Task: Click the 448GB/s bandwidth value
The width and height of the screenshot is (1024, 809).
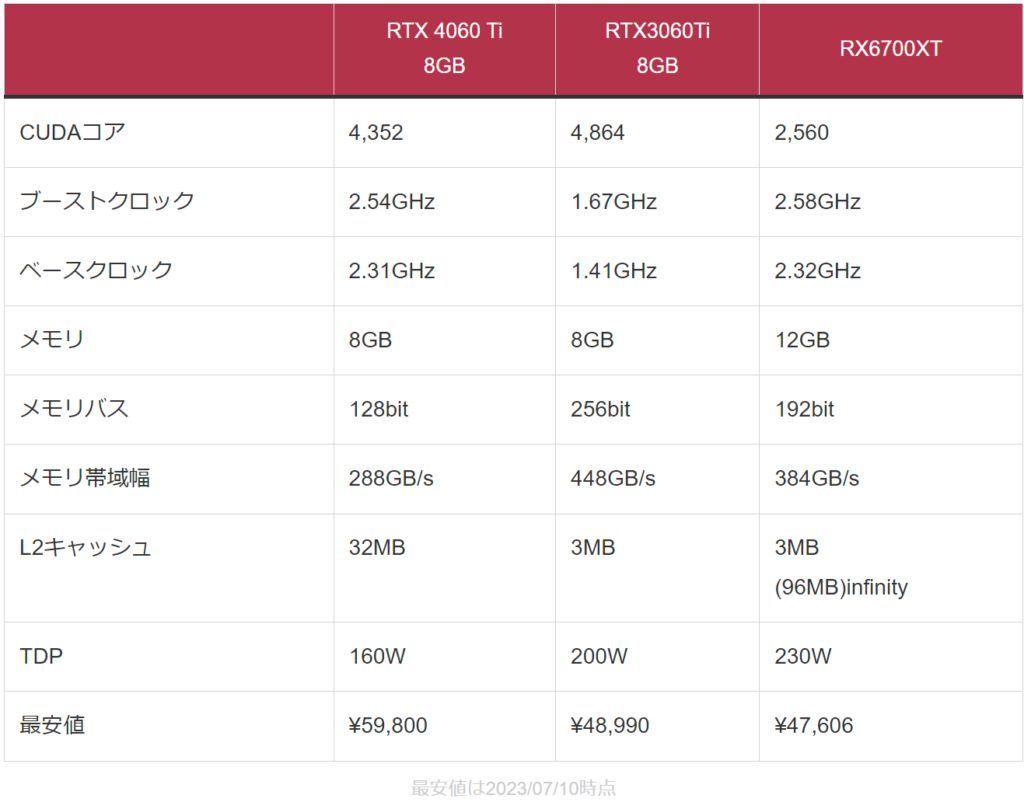Action: pyautogui.click(x=613, y=478)
